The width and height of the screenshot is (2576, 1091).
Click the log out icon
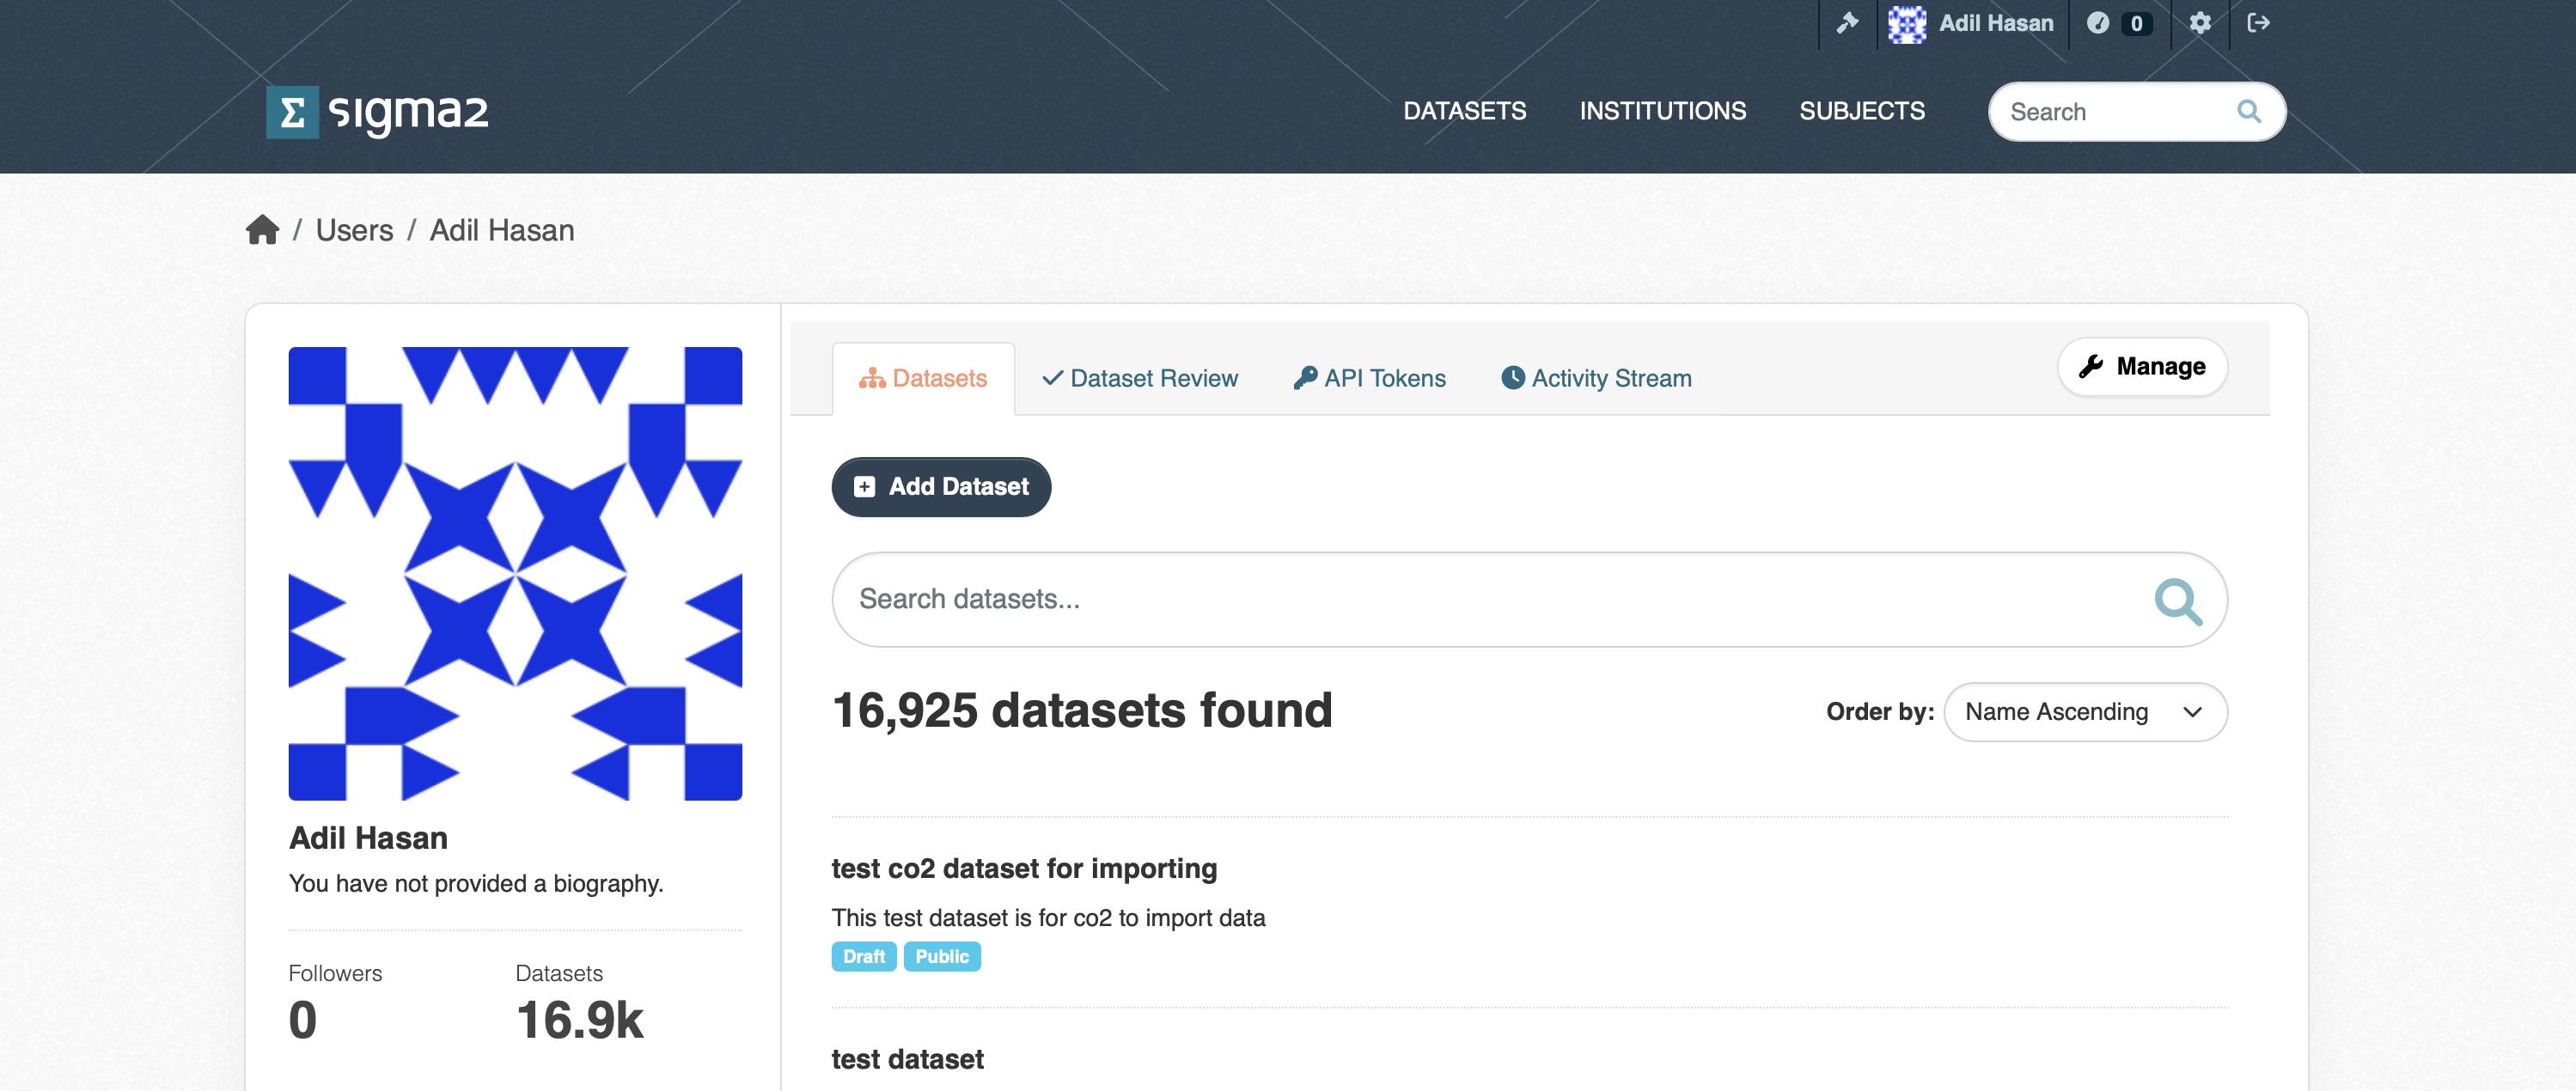coord(2258,23)
